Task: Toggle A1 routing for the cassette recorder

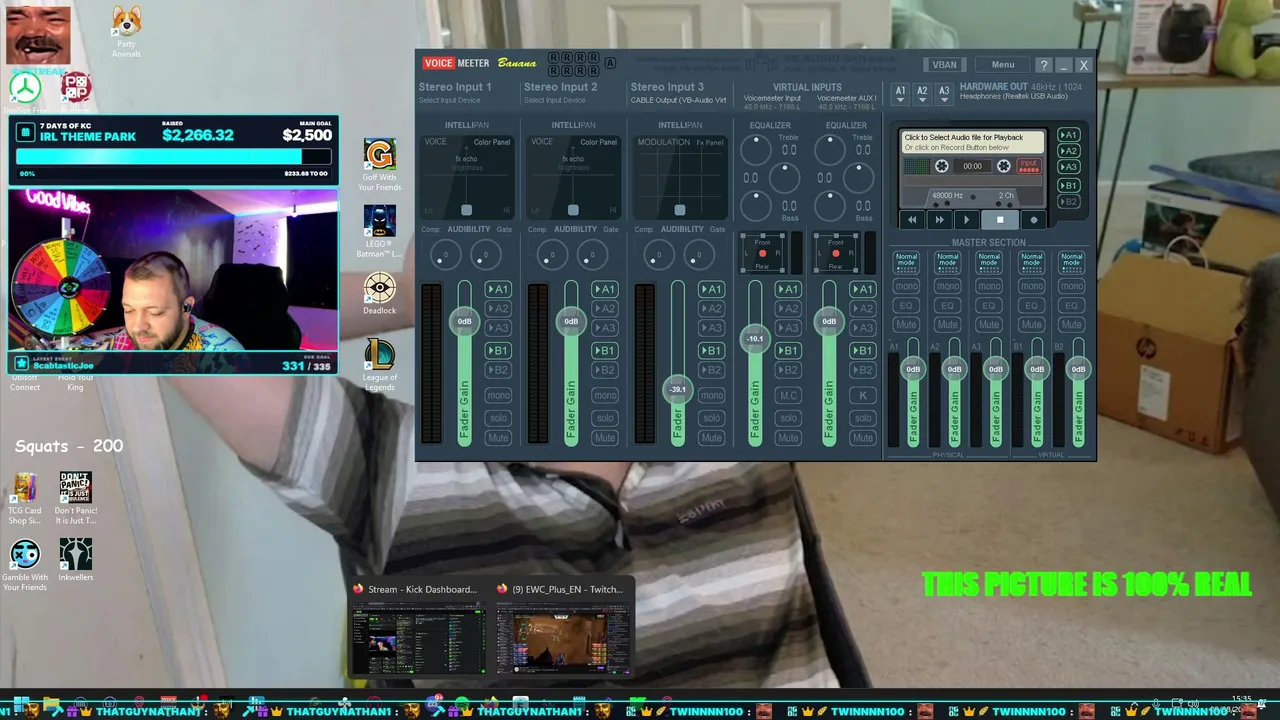Action: (x=1069, y=135)
